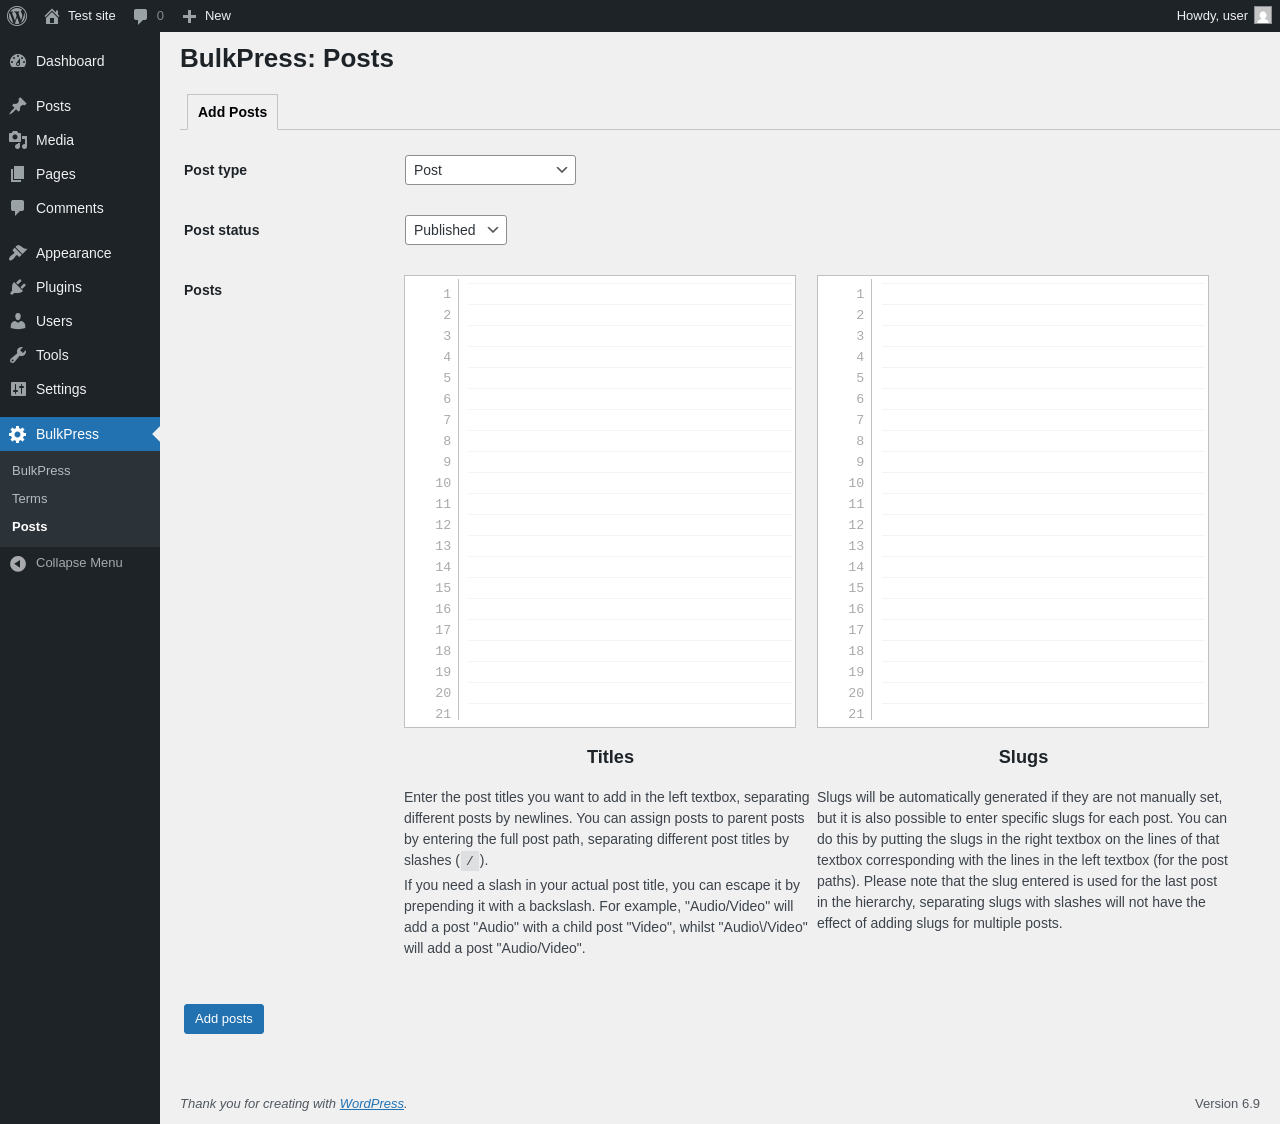Click the Collapse Menu arrow icon
Viewport: 1280px width, 1124px height.
(x=18, y=564)
